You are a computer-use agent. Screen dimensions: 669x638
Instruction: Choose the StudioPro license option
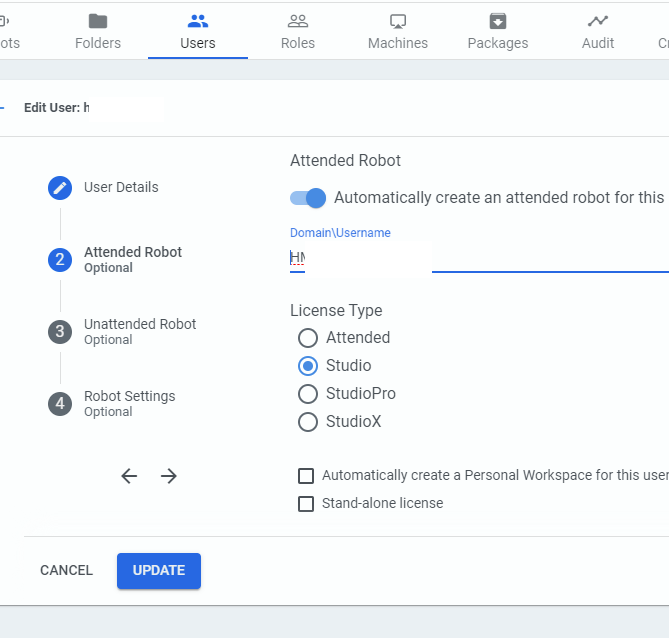click(x=308, y=394)
